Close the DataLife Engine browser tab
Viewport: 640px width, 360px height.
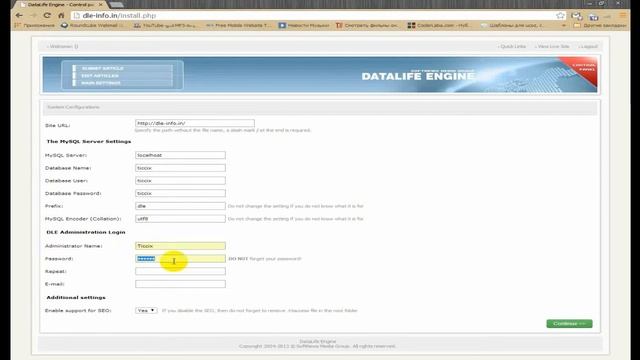click(101, 4)
